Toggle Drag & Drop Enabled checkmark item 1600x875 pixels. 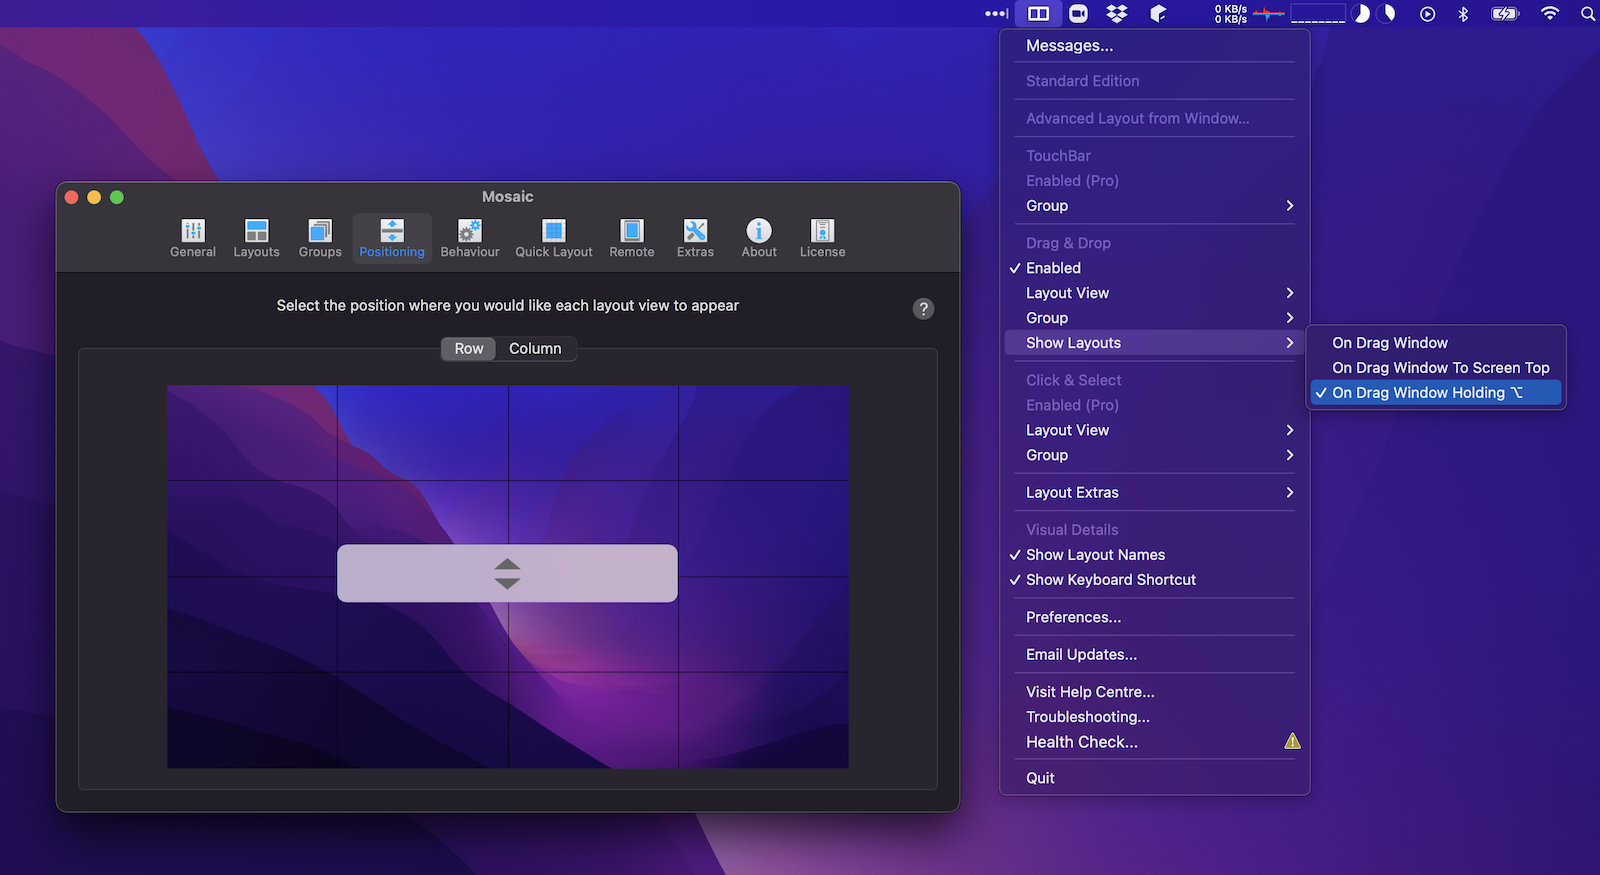click(1053, 268)
